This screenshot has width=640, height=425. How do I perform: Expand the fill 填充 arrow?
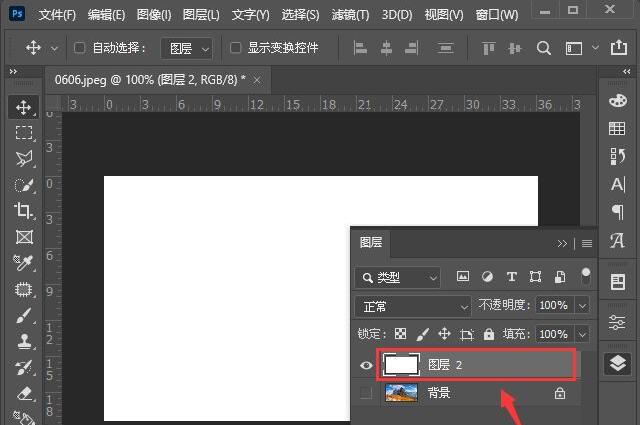coord(582,335)
